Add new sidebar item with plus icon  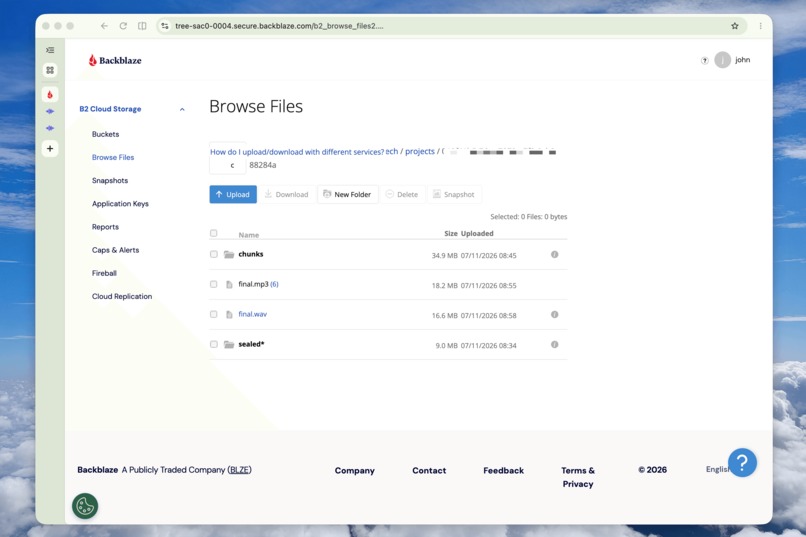50,149
